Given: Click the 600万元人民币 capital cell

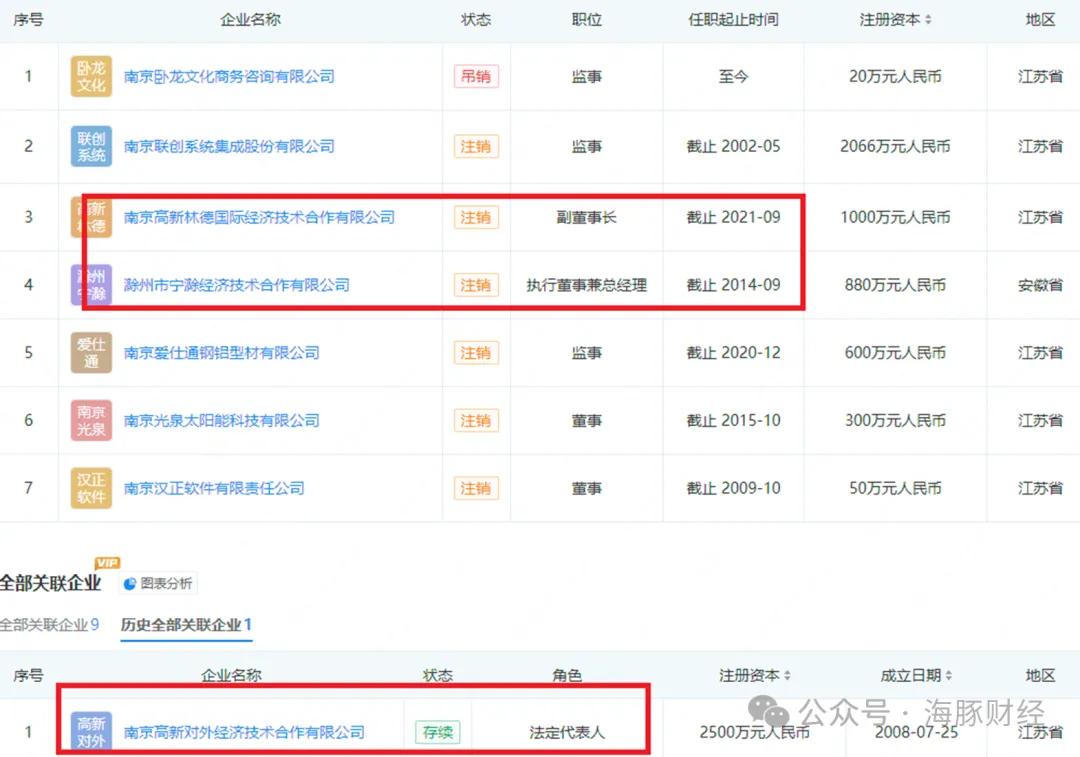Looking at the screenshot, I should pyautogui.click(x=895, y=353).
